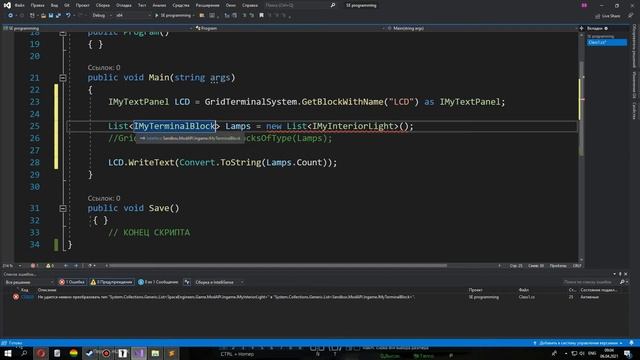The width and height of the screenshot is (640, 360).
Task: Click the selected IMyTerminalBlock text on line 25
Action: pyautogui.click(x=174, y=126)
